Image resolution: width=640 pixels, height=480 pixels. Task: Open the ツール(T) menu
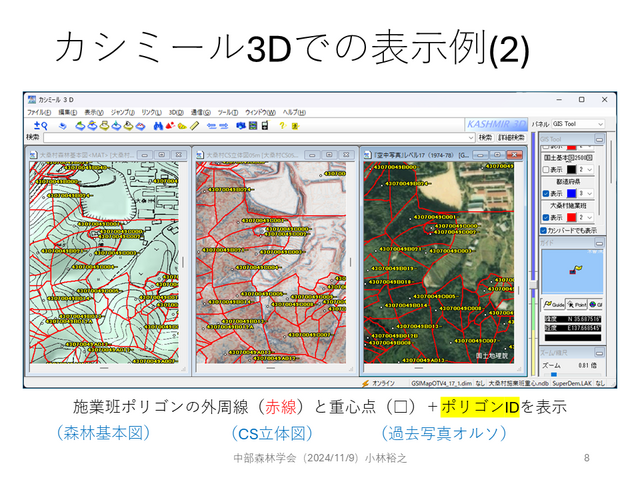[x=228, y=112]
